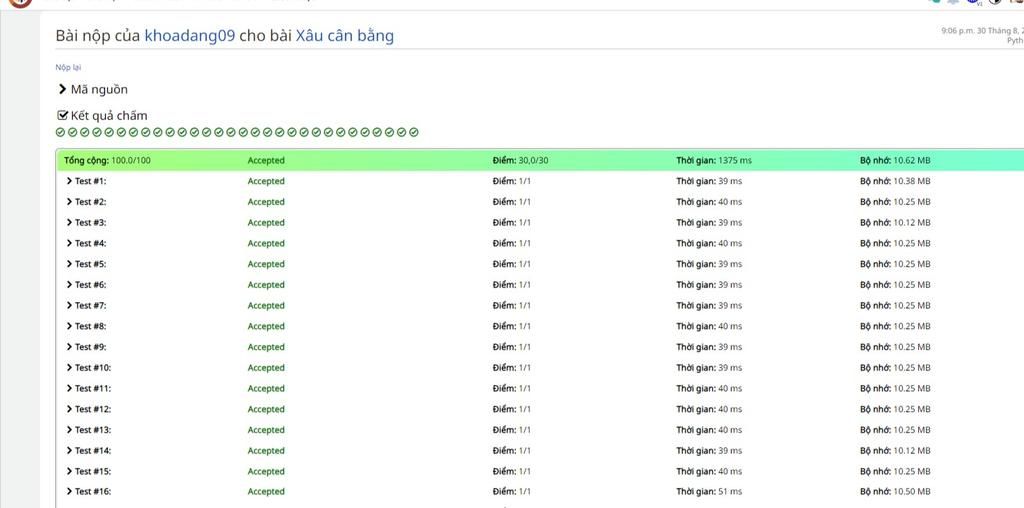Expand the Test #1 row chevron
Viewport: 1024px width, 508px height.
[69, 181]
